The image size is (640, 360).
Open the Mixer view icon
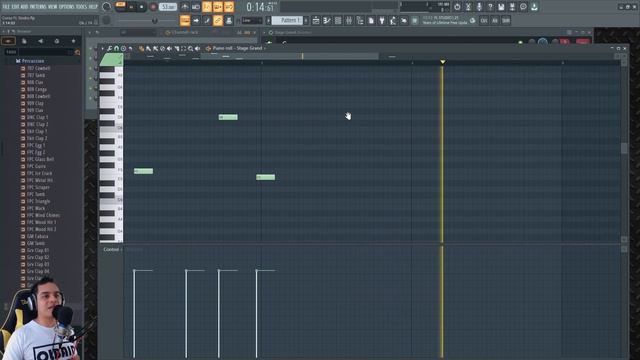click(349, 20)
